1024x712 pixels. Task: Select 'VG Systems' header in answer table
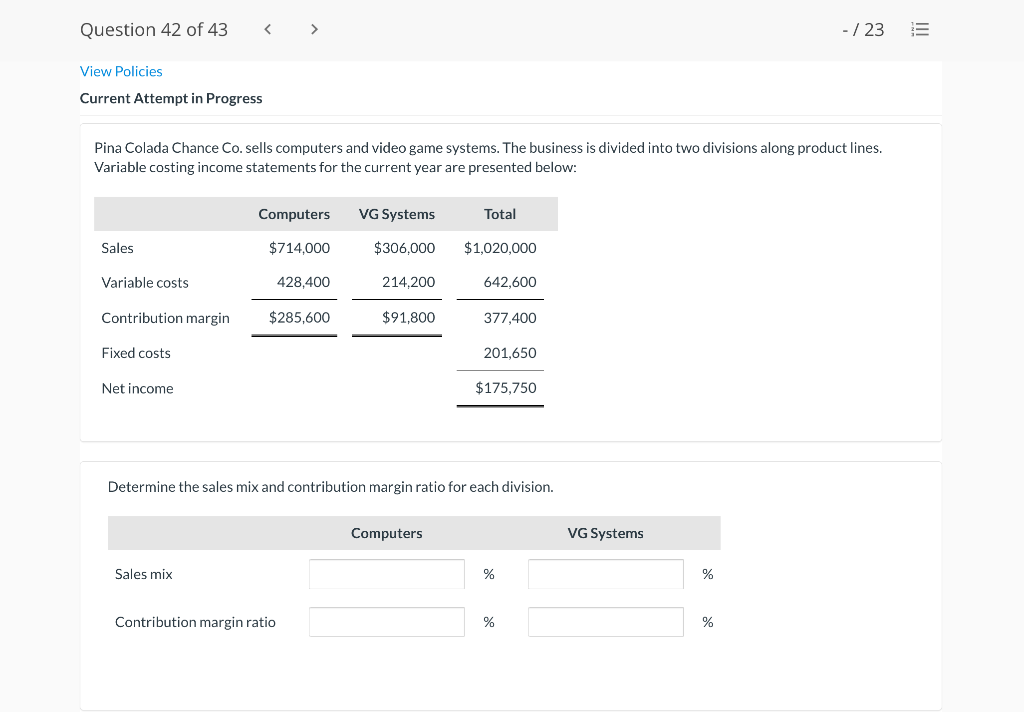[x=605, y=533]
